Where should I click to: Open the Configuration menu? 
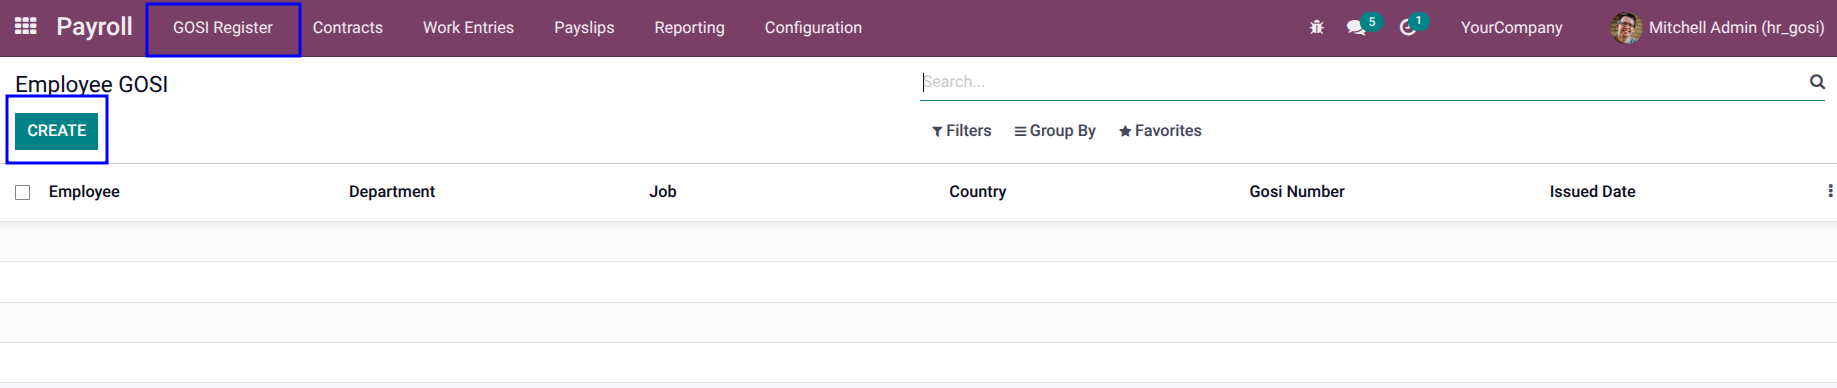point(813,28)
